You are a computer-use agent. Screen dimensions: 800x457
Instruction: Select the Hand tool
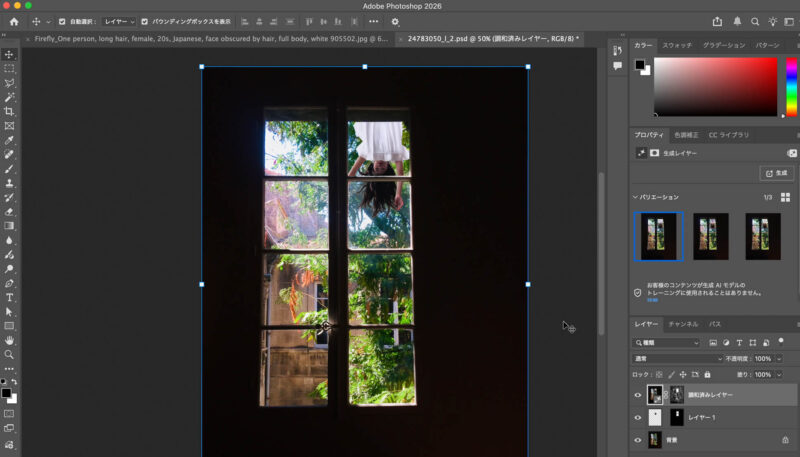9,340
